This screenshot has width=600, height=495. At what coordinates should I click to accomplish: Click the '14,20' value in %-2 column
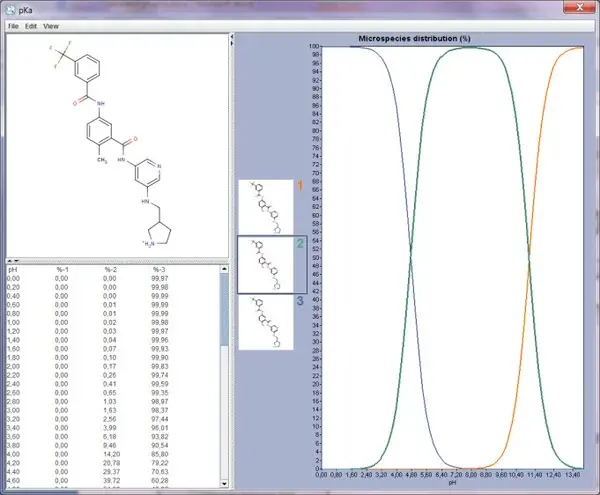click(x=111, y=454)
